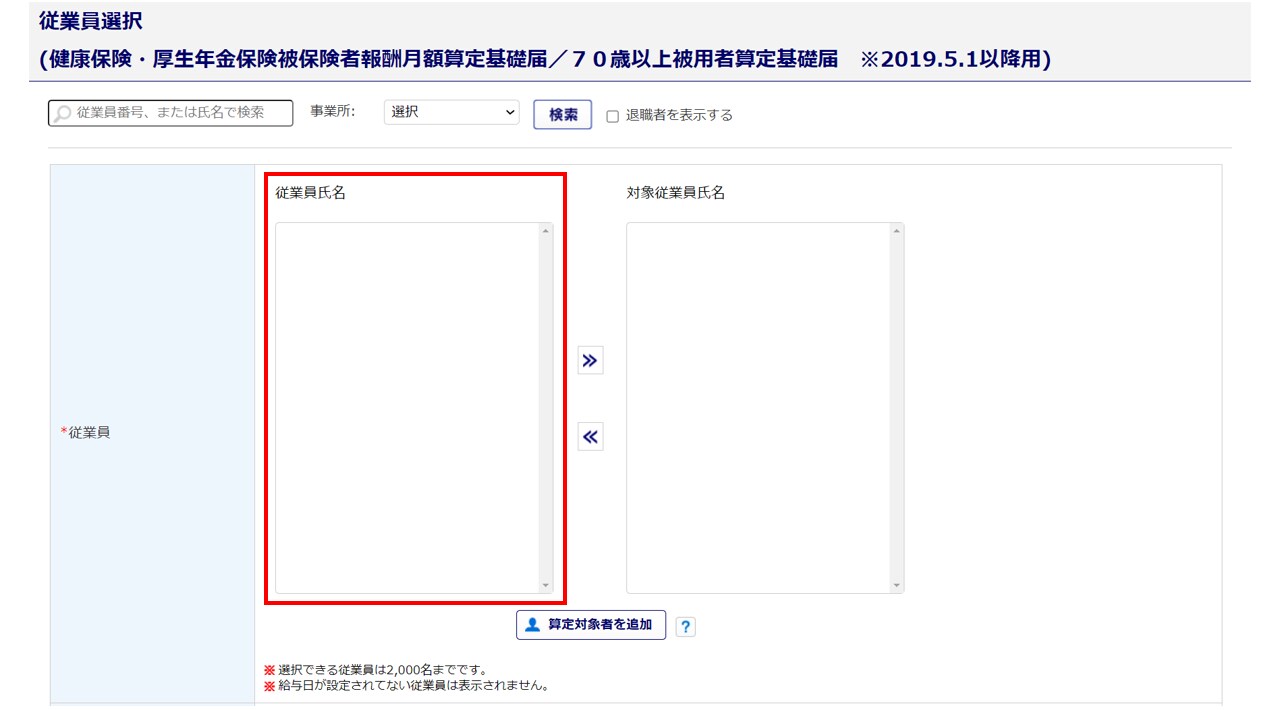Expand the 事業所 dropdown chevron

coord(510,113)
